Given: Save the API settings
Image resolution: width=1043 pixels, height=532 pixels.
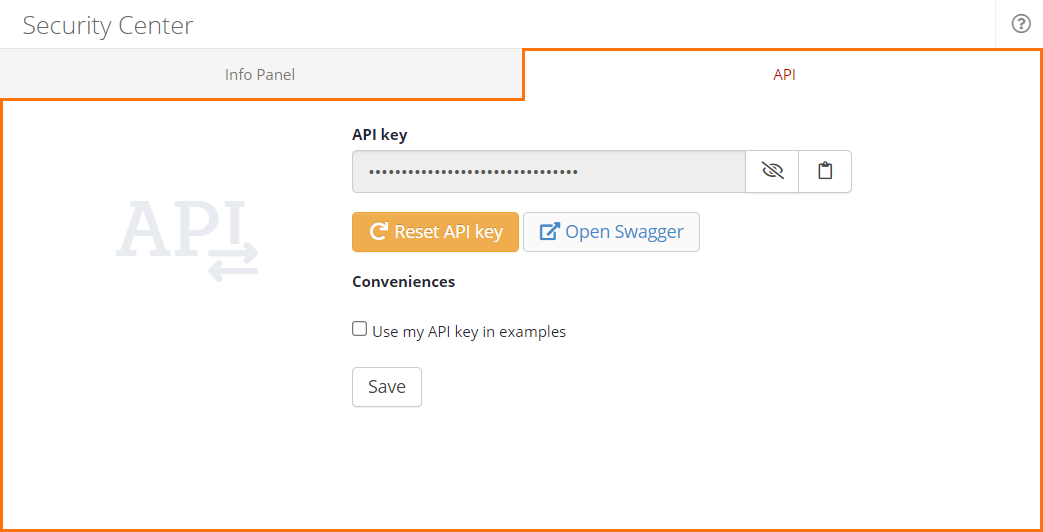Looking at the screenshot, I should 387,387.
